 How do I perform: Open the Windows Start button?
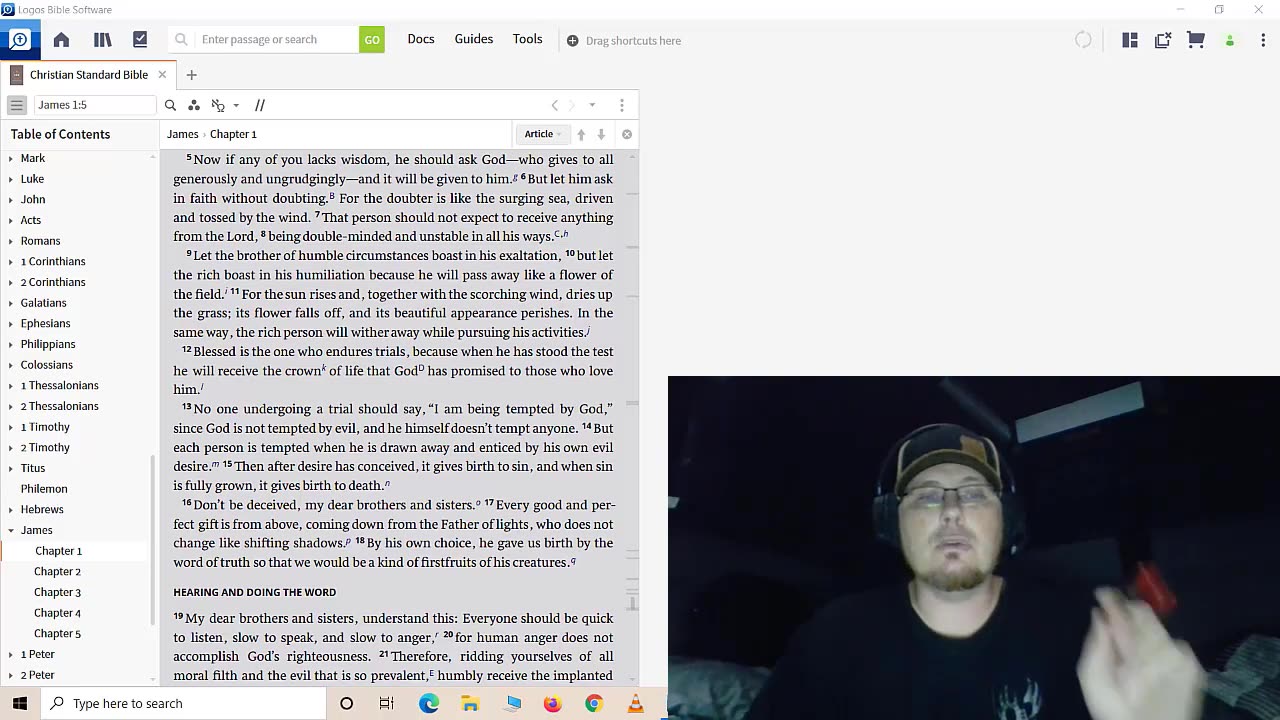[20, 703]
